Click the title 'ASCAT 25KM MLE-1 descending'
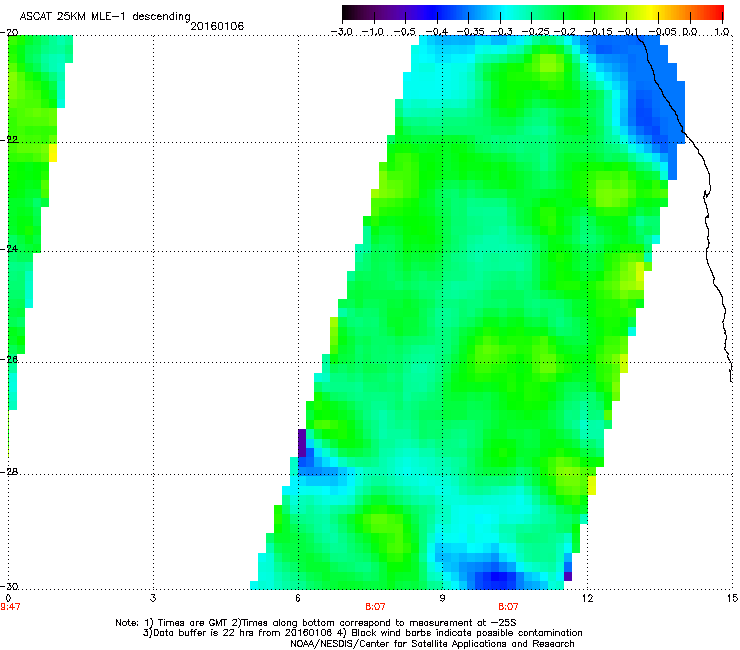 [x=105, y=17]
